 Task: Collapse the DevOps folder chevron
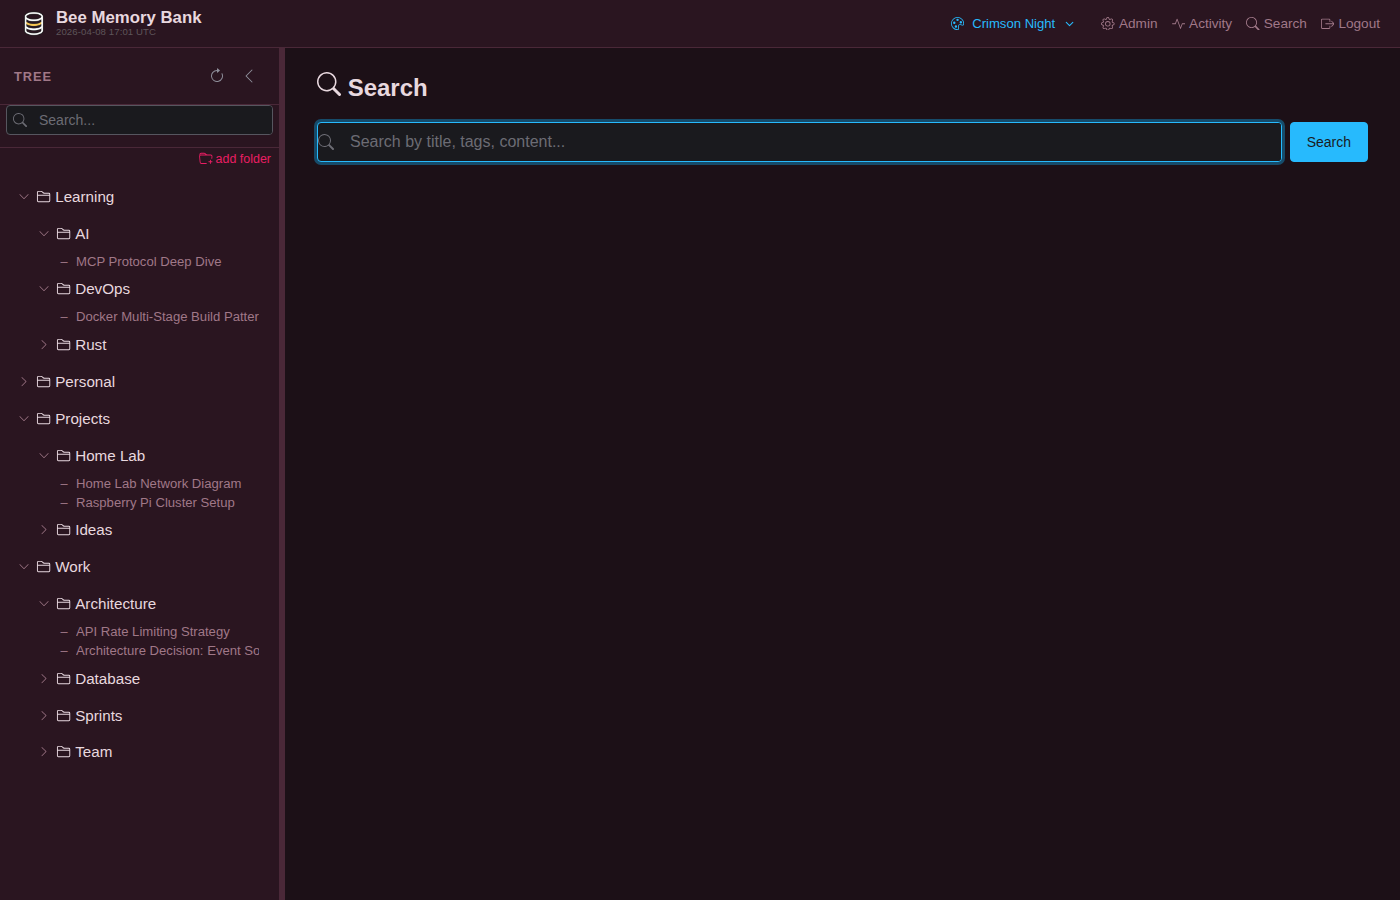(44, 289)
